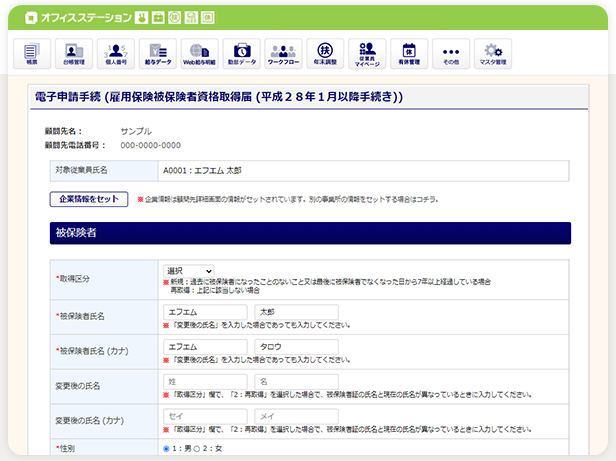This screenshot has width=616, height=461.
Task: Click the 変更後の氏名(カナ) セイ field
Action: pyautogui.click(x=205, y=416)
